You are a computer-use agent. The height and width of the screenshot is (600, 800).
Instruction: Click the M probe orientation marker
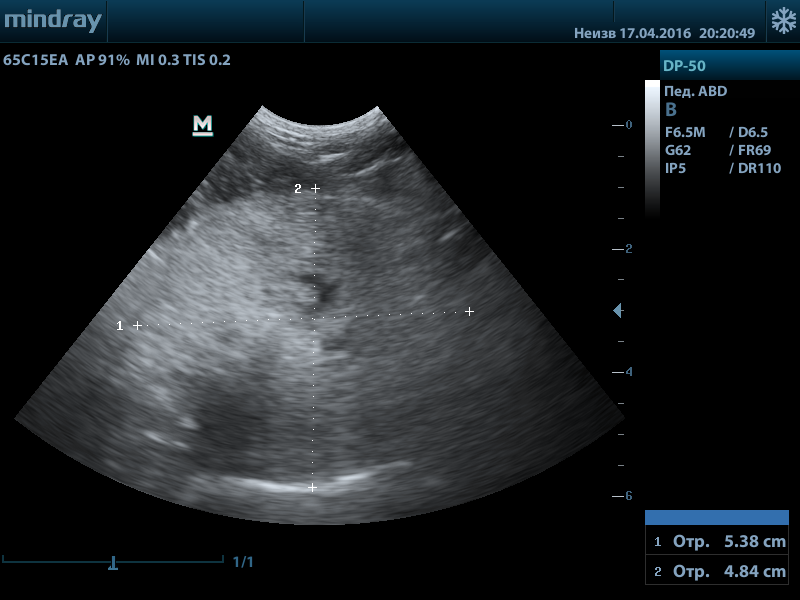coord(203,125)
